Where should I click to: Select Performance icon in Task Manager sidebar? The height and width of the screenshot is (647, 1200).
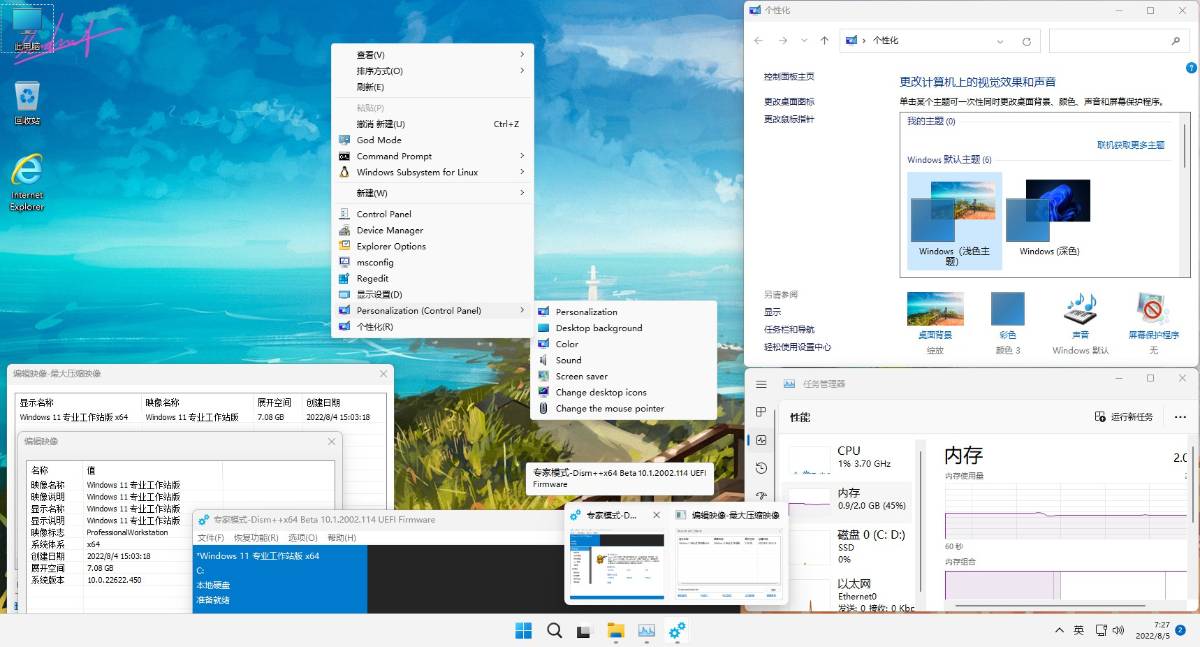pyautogui.click(x=761, y=440)
